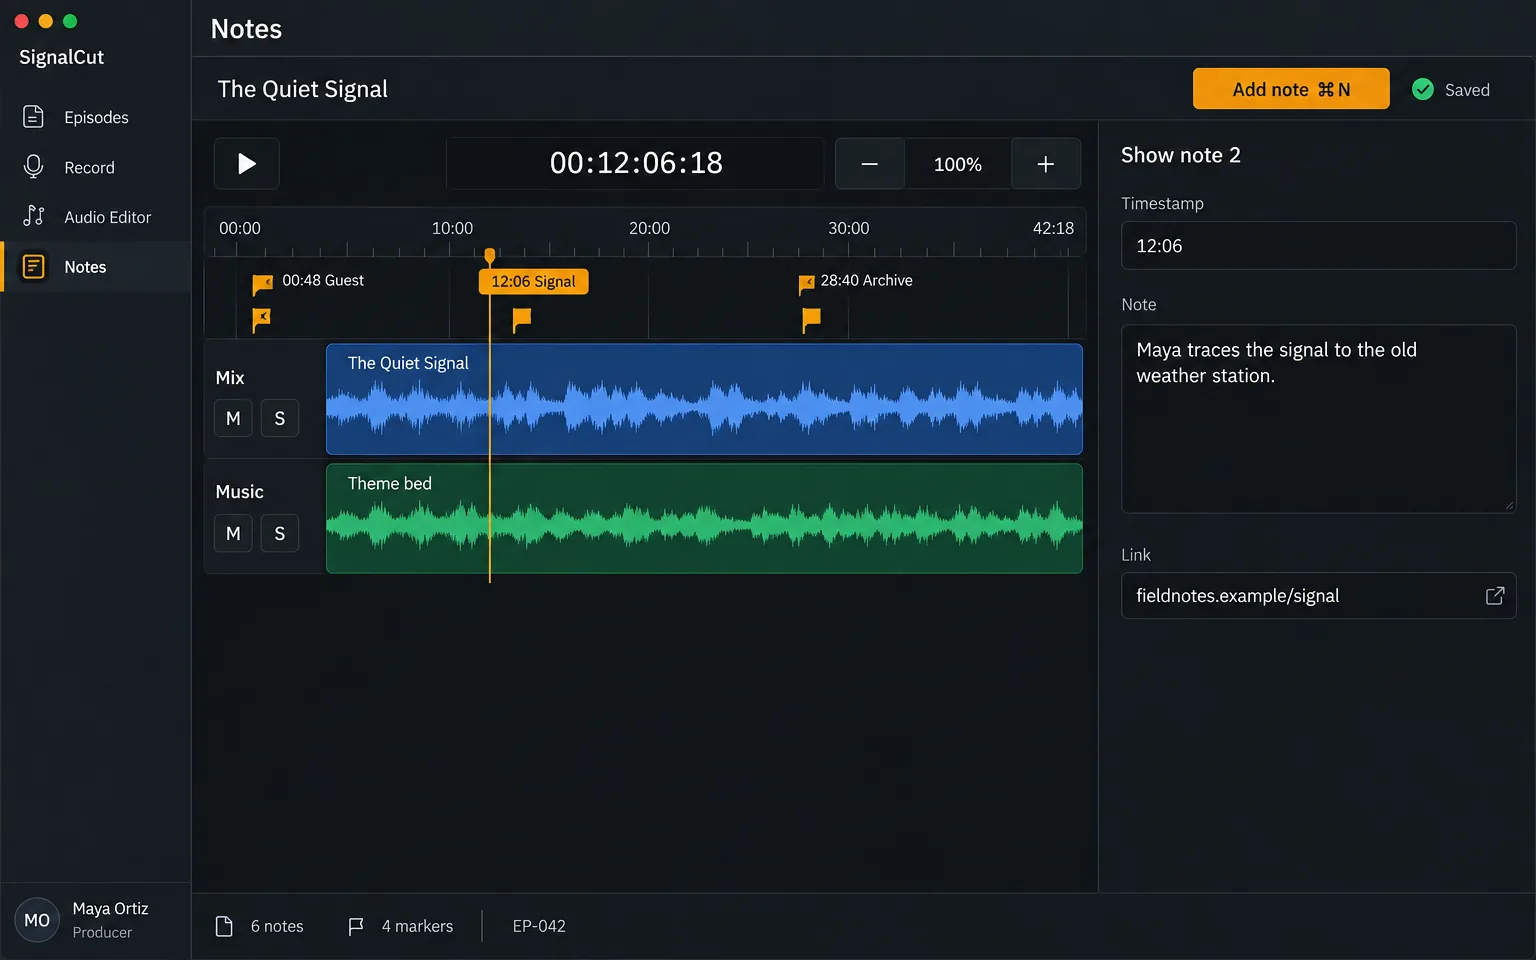
Task: Solo the Music track
Action: pyautogui.click(x=280, y=534)
